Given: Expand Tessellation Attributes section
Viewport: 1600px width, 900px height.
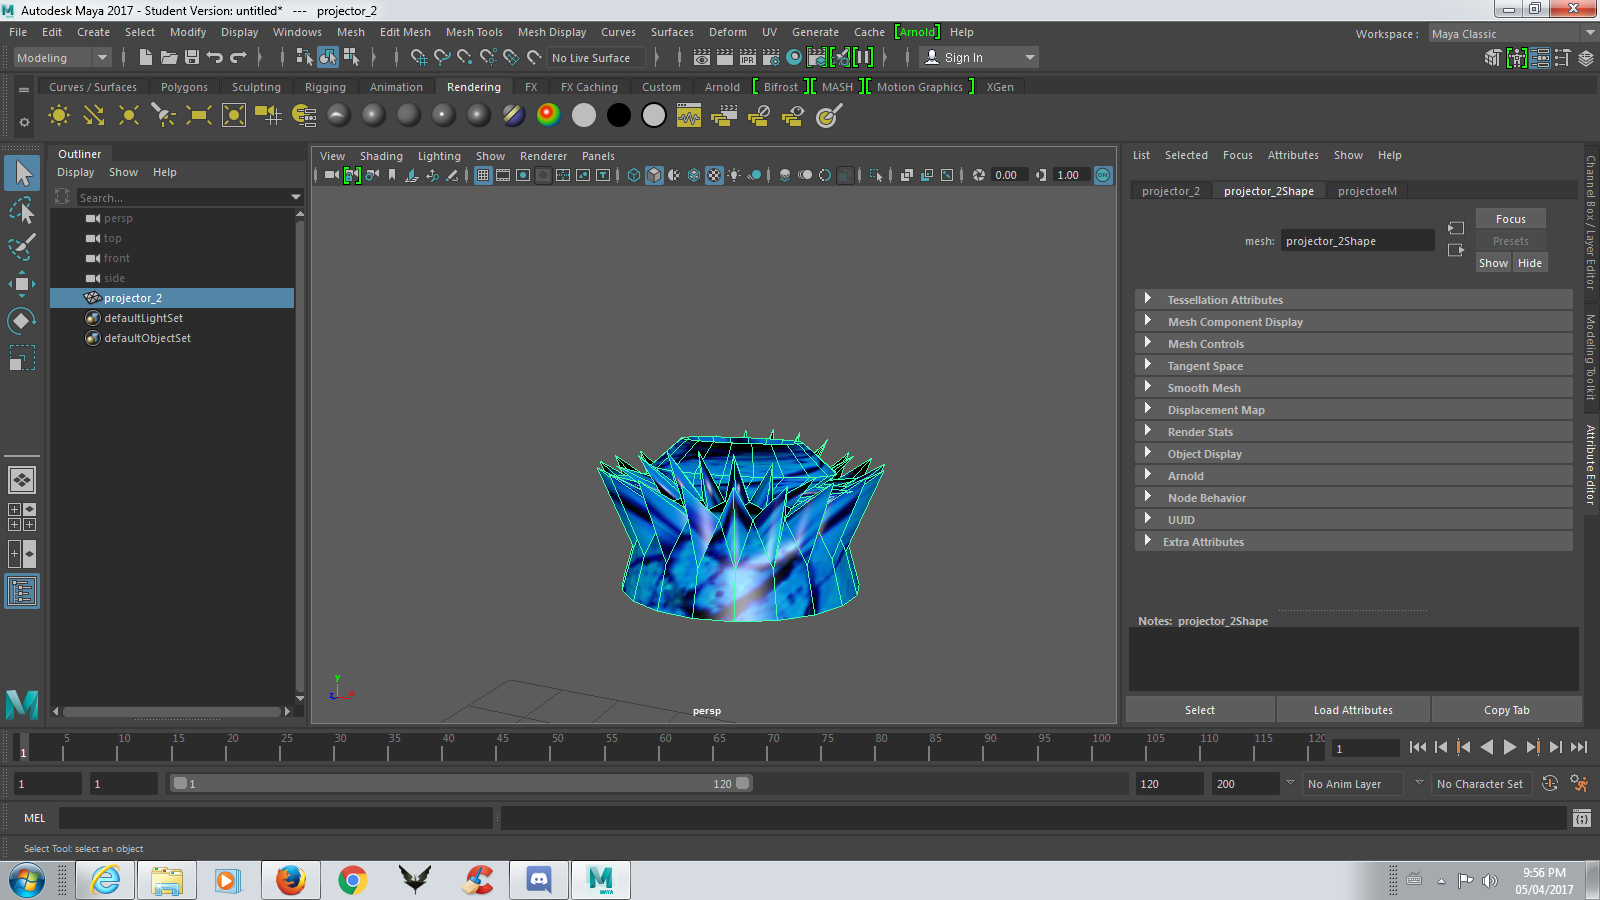Looking at the screenshot, I should (x=1354, y=300).
